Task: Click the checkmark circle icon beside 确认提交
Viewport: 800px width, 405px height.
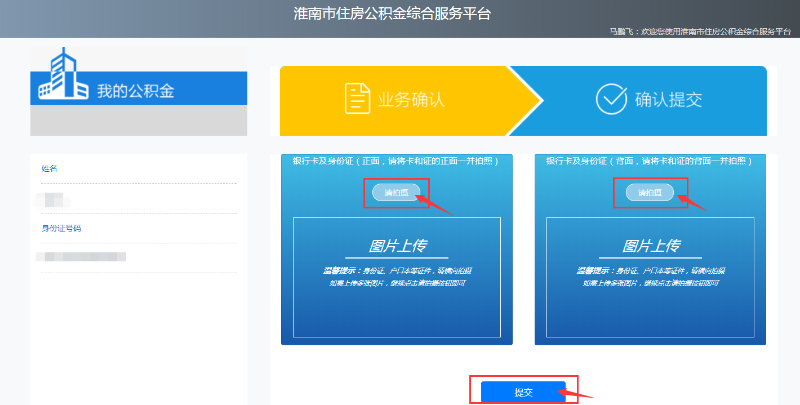Action: (610, 99)
